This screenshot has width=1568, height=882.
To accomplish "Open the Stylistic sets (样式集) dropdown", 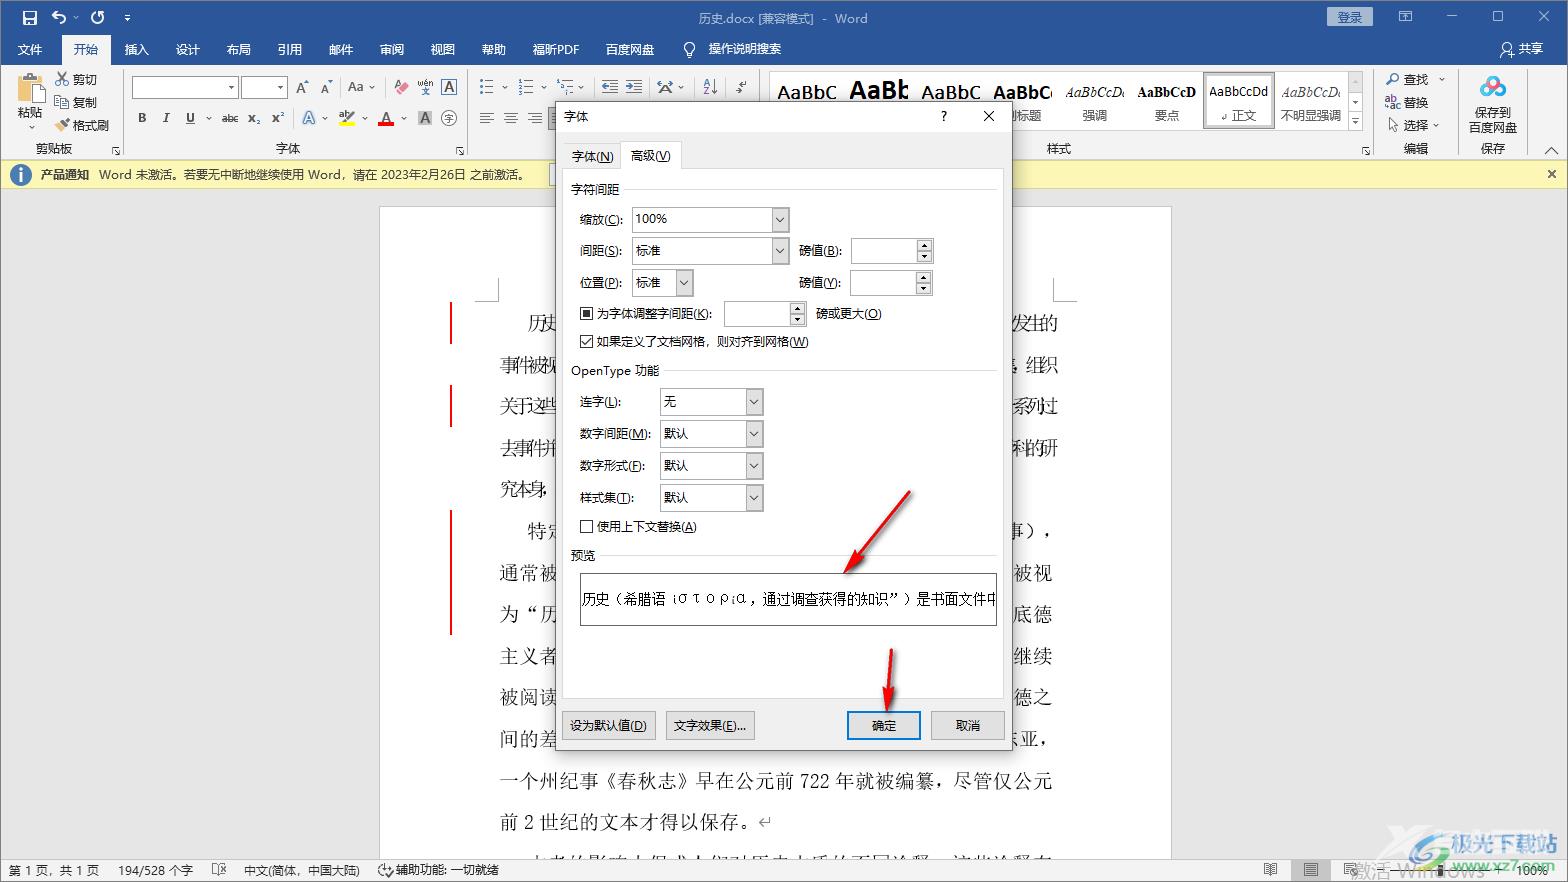I will (754, 498).
